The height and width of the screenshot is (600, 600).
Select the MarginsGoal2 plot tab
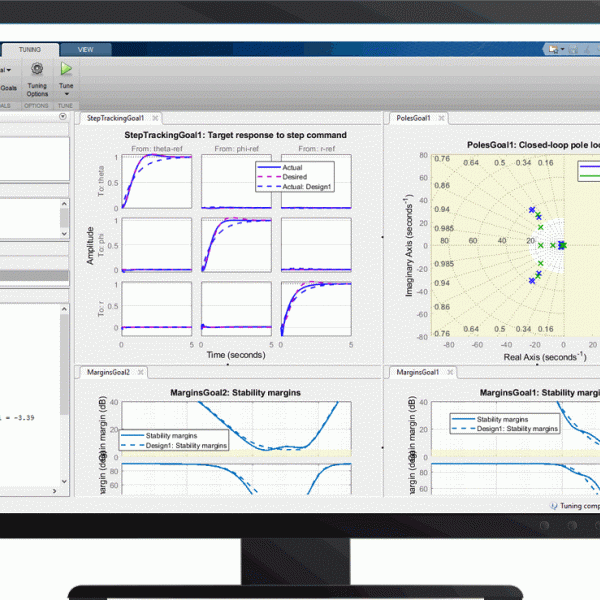(108, 372)
